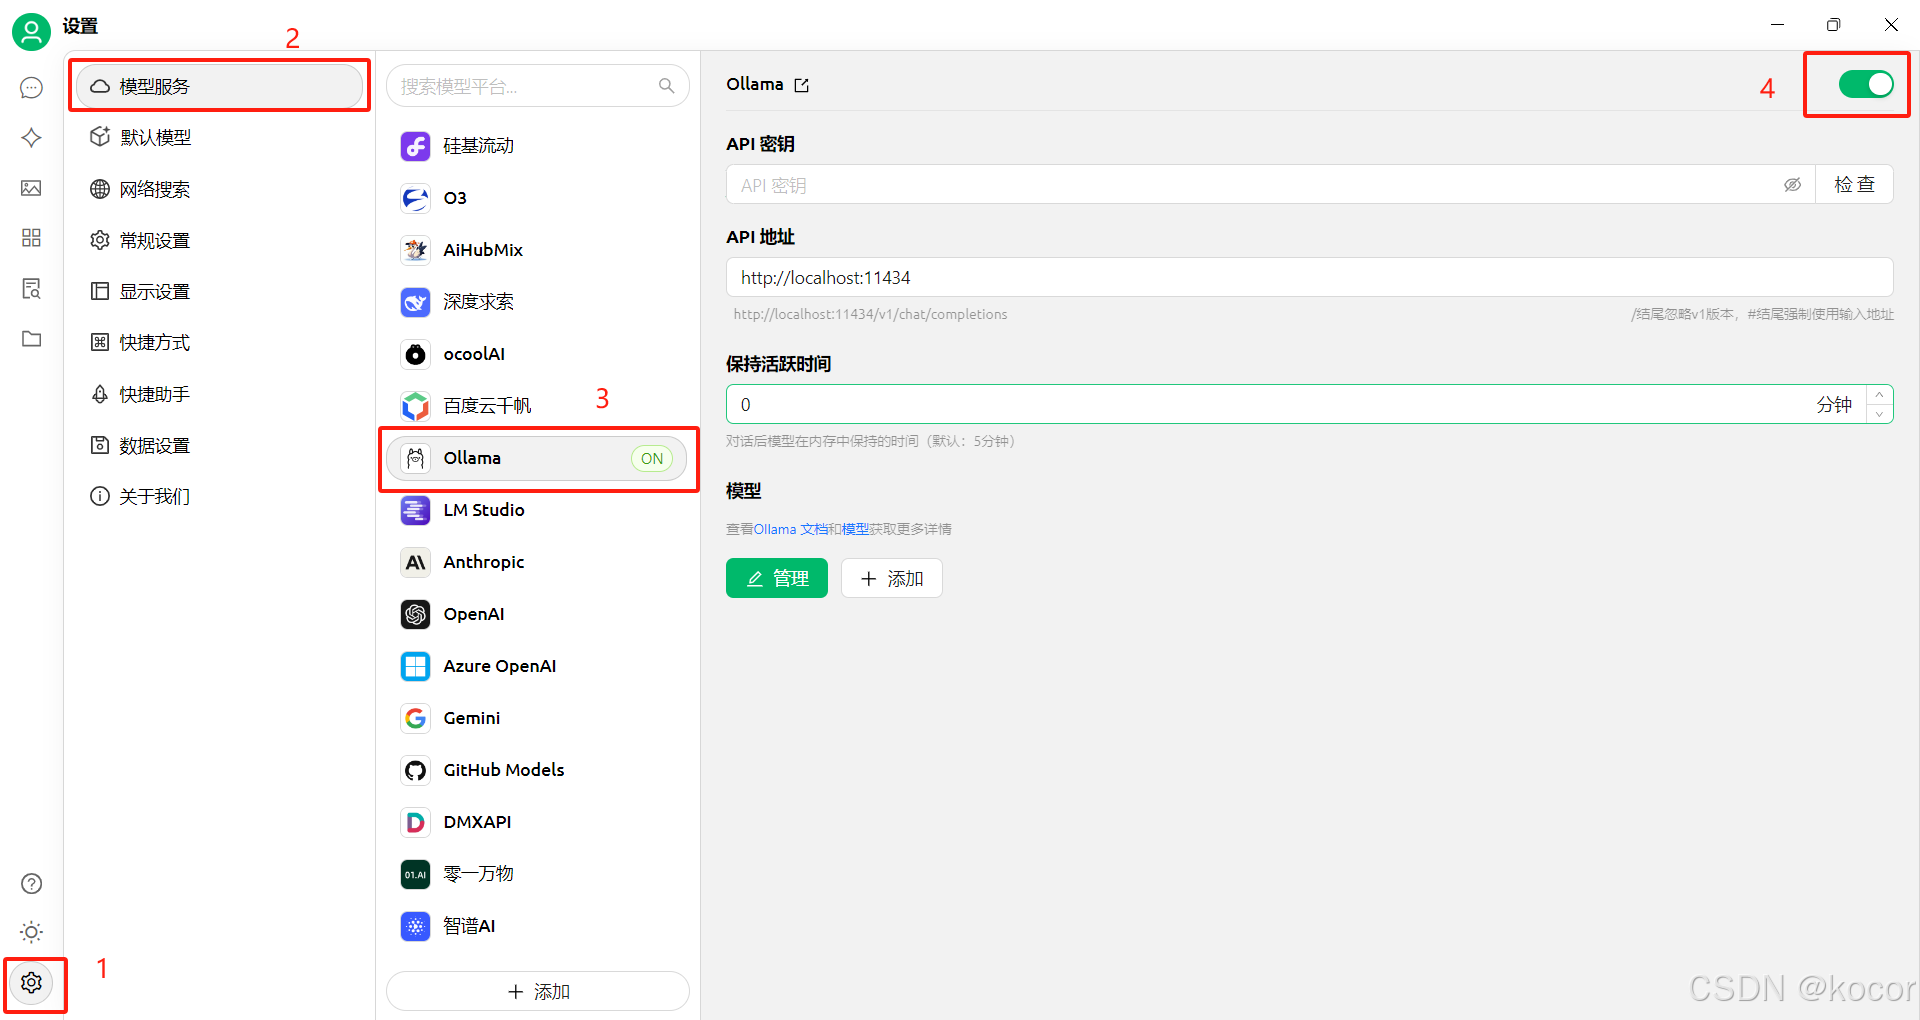
Task: Click the 检查 API key button
Action: [1854, 185]
